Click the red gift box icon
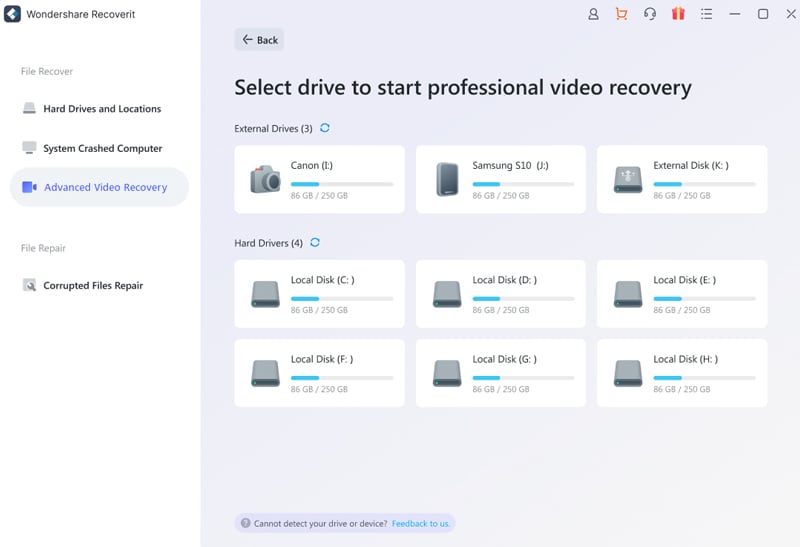 pos(678,13)
